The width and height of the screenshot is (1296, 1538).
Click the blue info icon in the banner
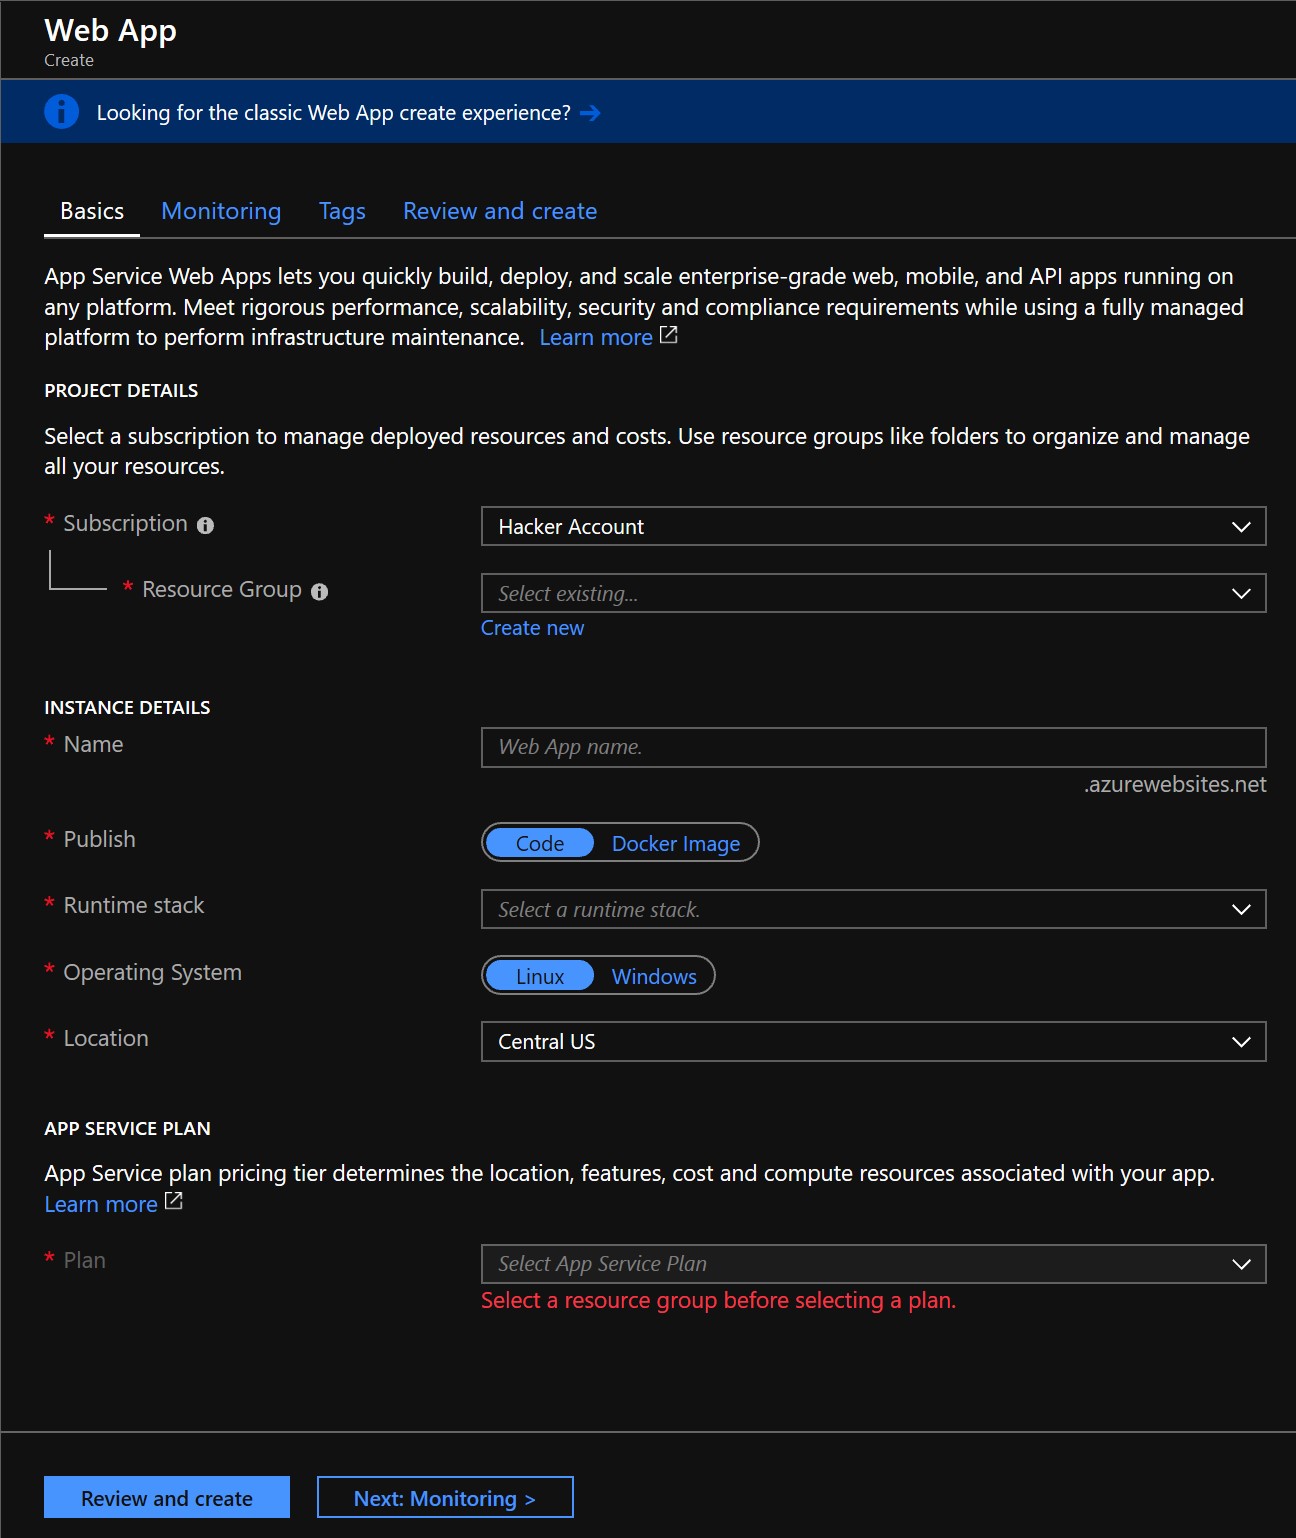pyautogui.click(x=61, y=111)
